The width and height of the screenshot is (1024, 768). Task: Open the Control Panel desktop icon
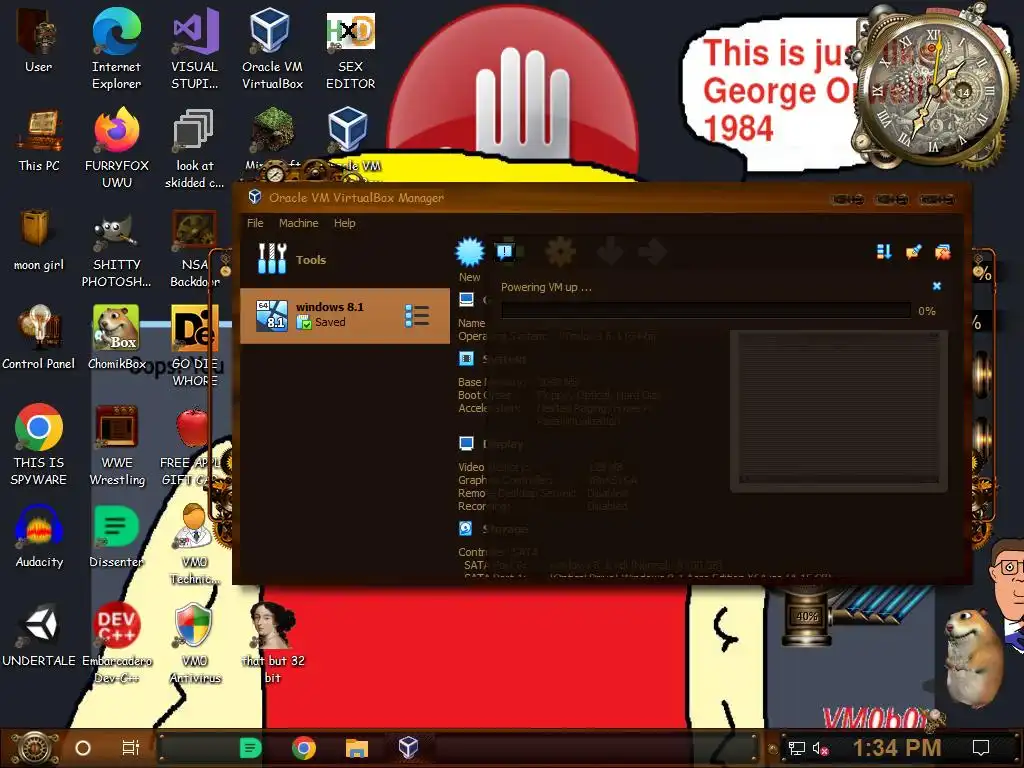click(39, 338)
